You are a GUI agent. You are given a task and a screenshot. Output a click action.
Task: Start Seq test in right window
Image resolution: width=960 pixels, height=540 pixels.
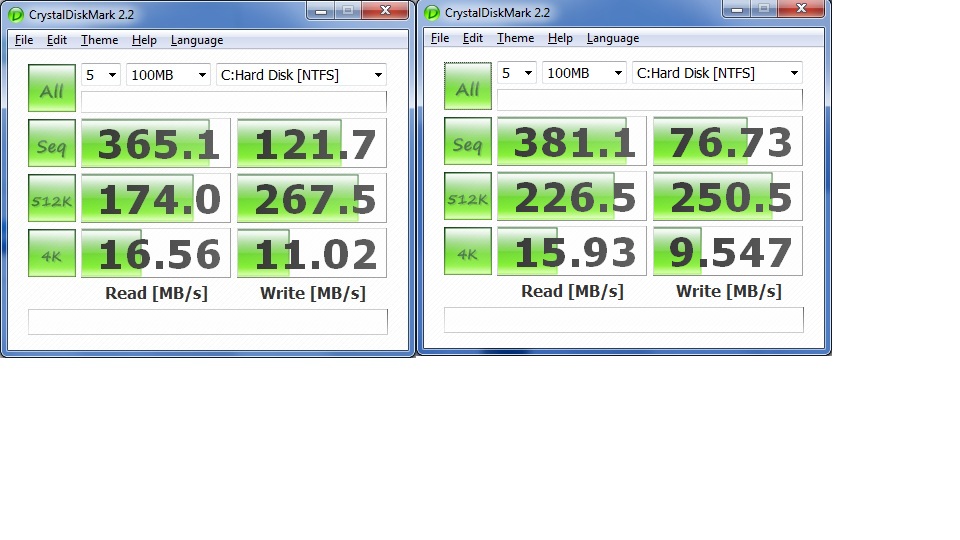[468, 141]
